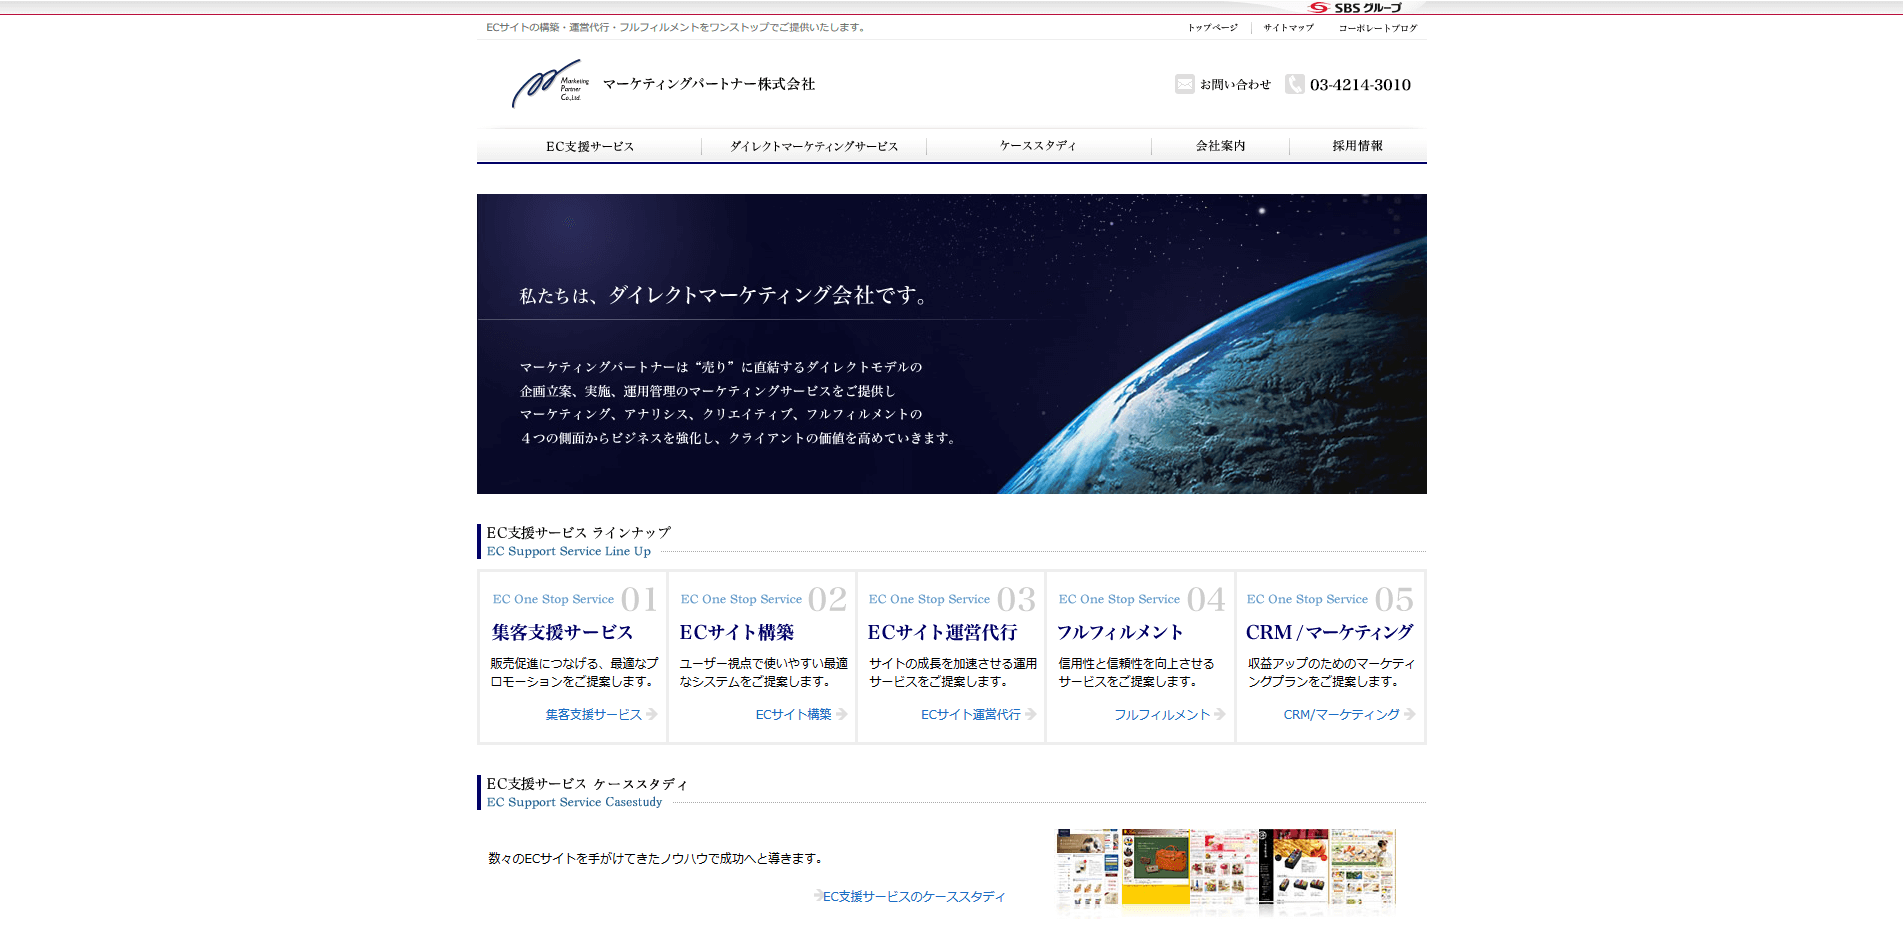Click the orange bag case study thumbnail
This screenshot has width=1903, height=944.
click(1155, 868)
